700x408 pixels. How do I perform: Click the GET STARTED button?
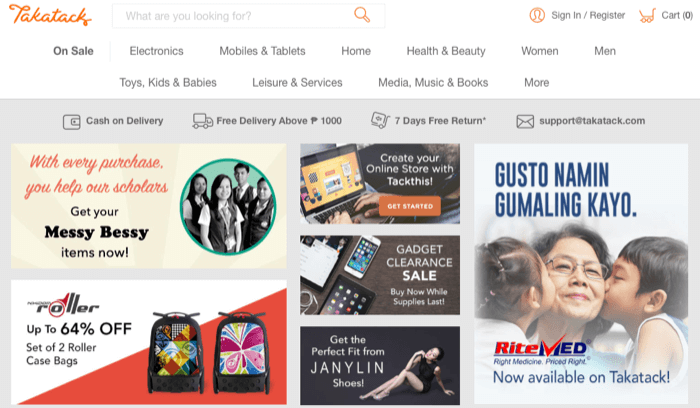(x=410, y=206)
